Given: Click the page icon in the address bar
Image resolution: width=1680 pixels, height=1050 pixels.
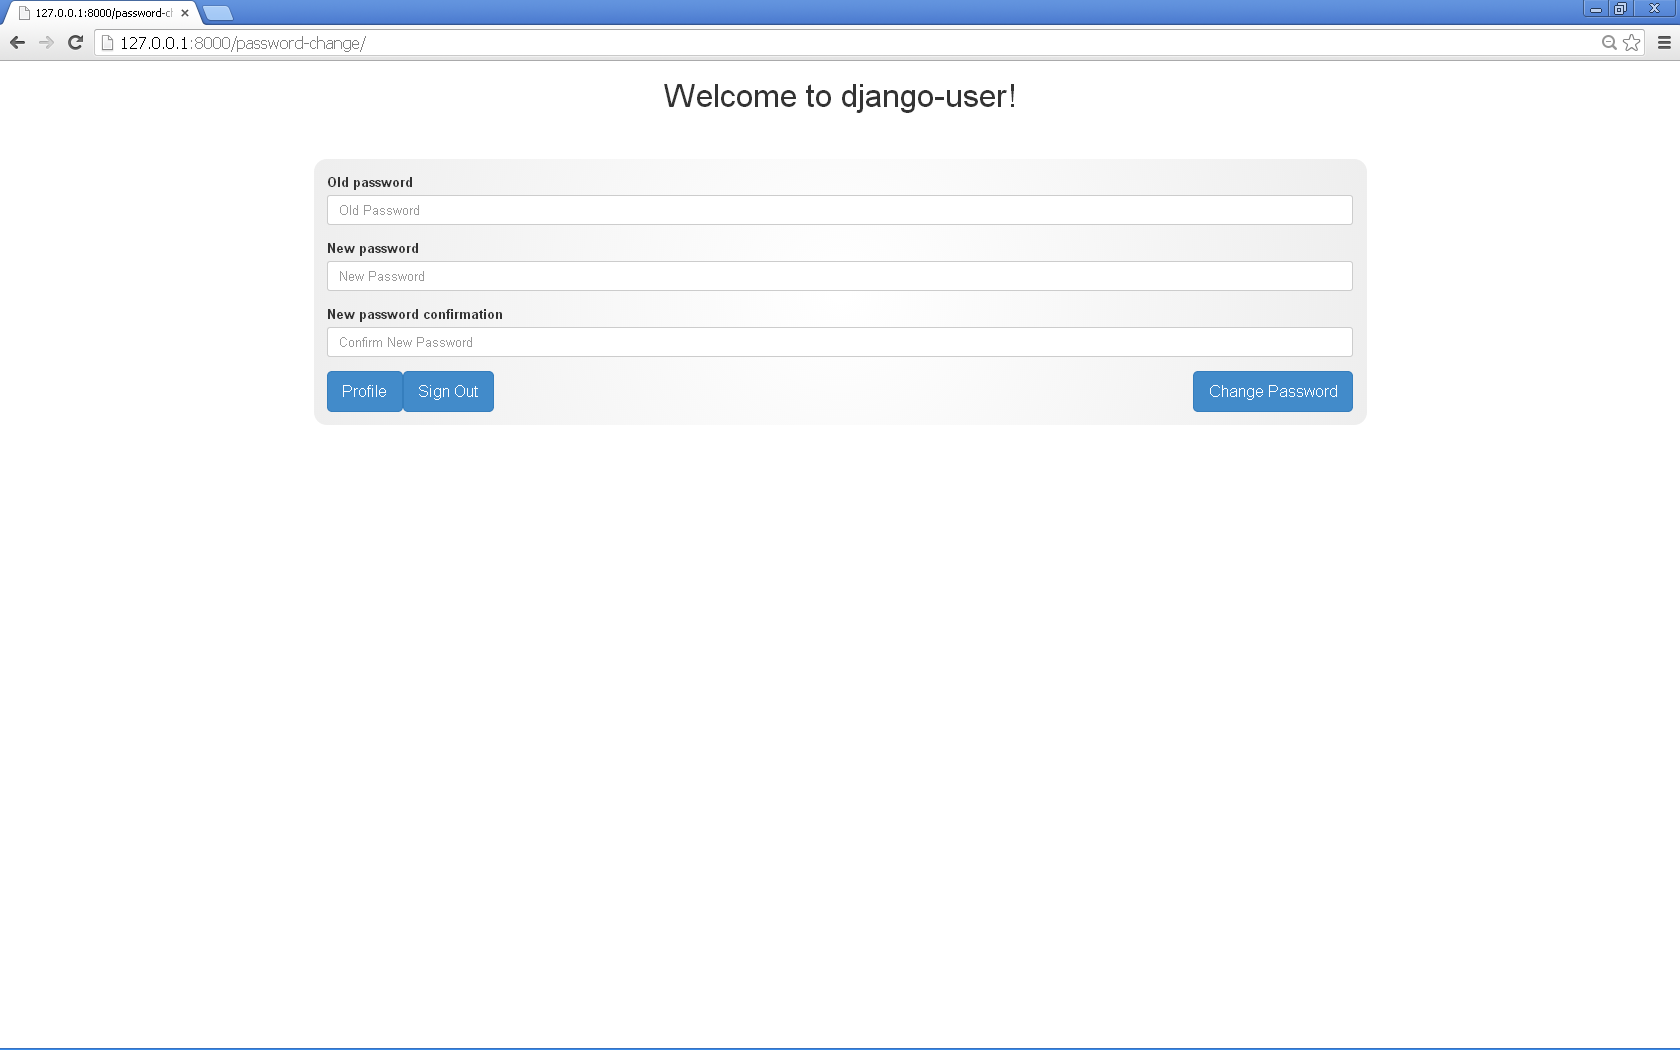Looking at the screenshot, I should click(108, 43).
